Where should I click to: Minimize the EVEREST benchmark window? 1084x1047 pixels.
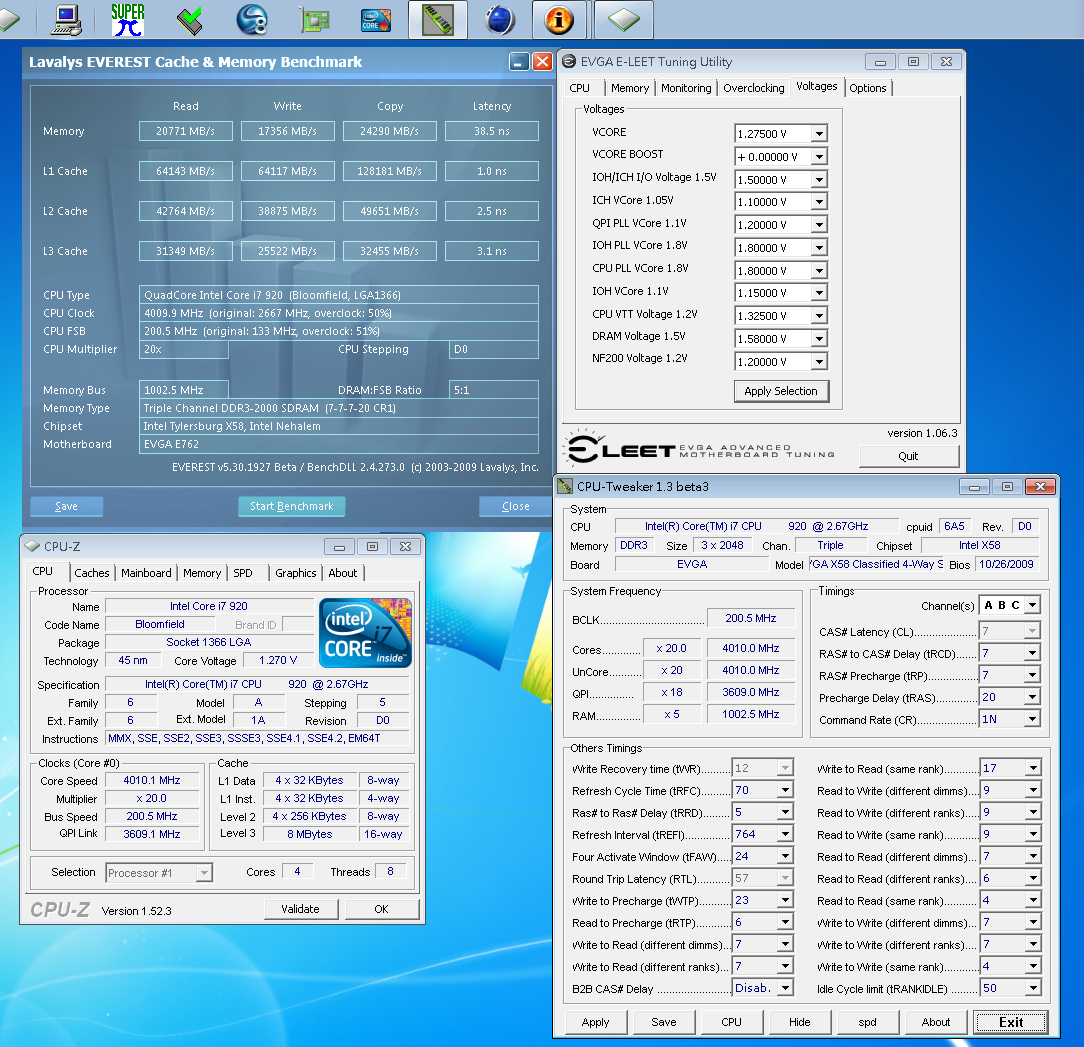[x=518, y=62]
